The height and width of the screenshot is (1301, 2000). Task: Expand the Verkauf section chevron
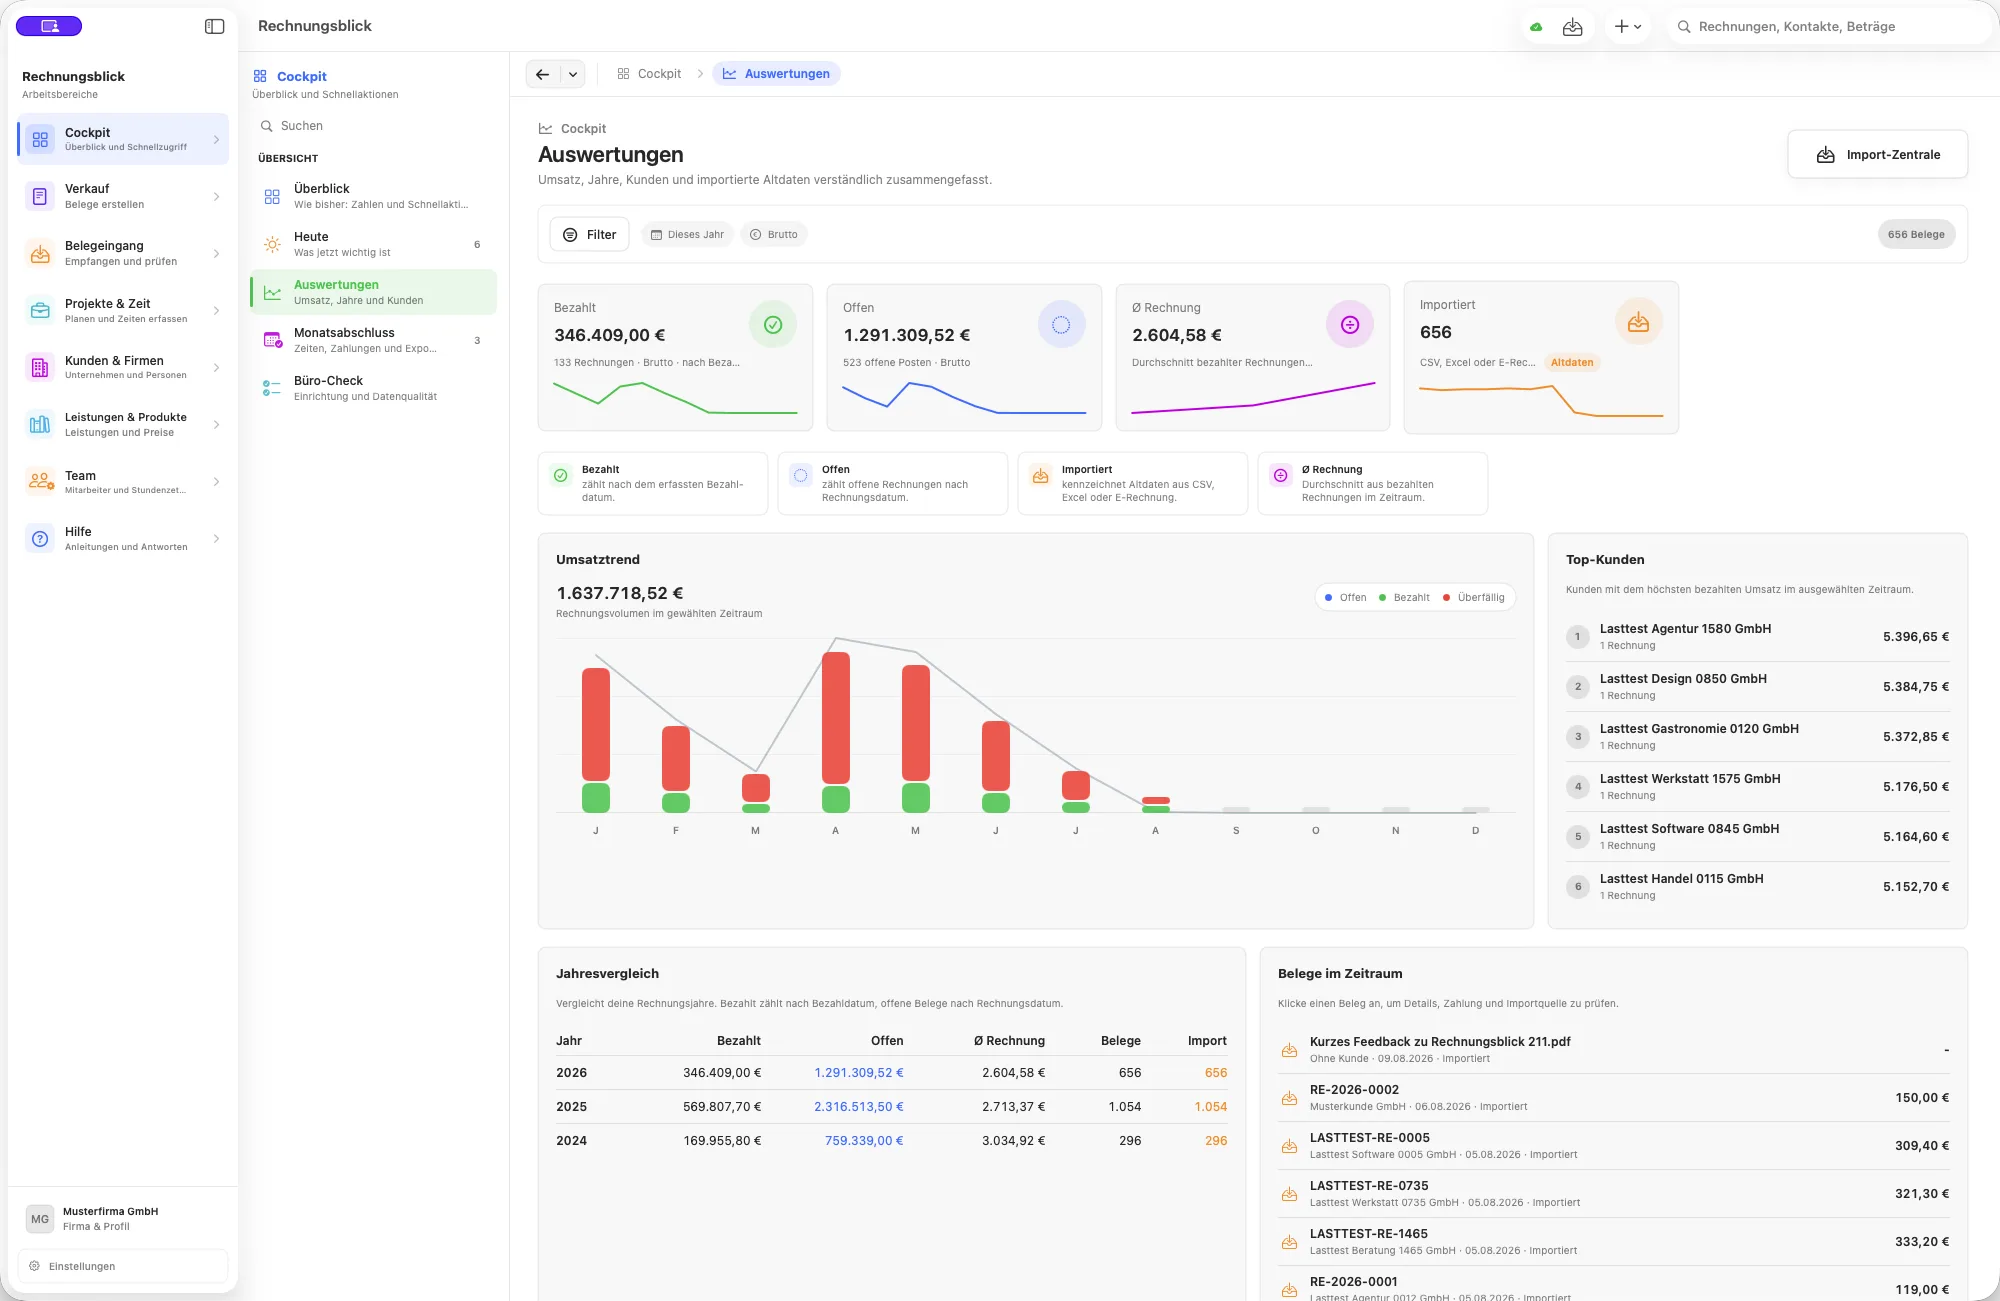click(216, 196)
